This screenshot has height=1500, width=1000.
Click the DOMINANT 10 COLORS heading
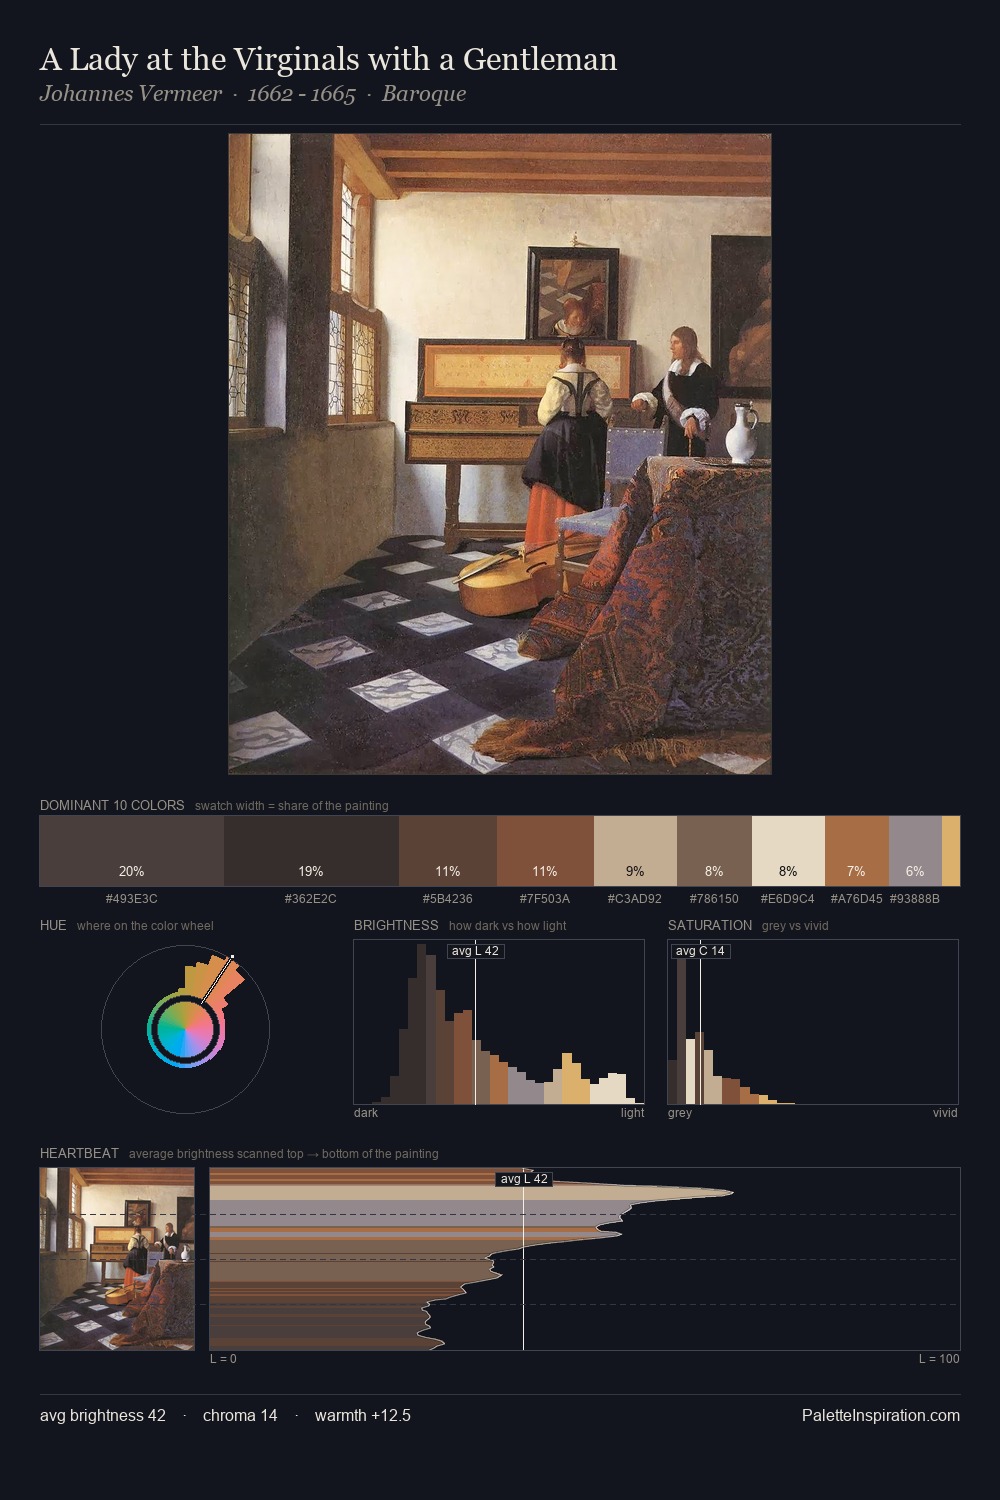[112, 805]
